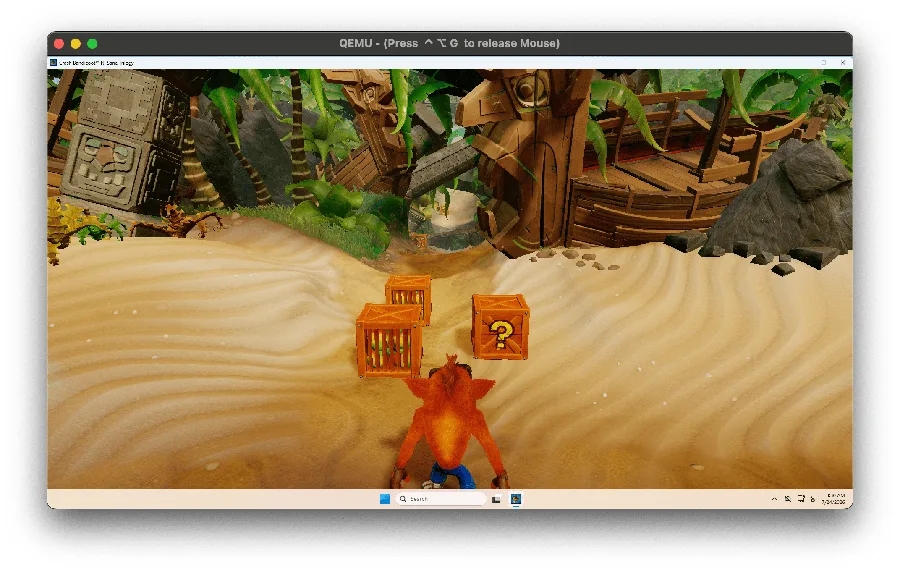The height and width of the screenshot is (571, 900).
Task: Minimize QEMU using the yellow button
Action: pos(75,44)
